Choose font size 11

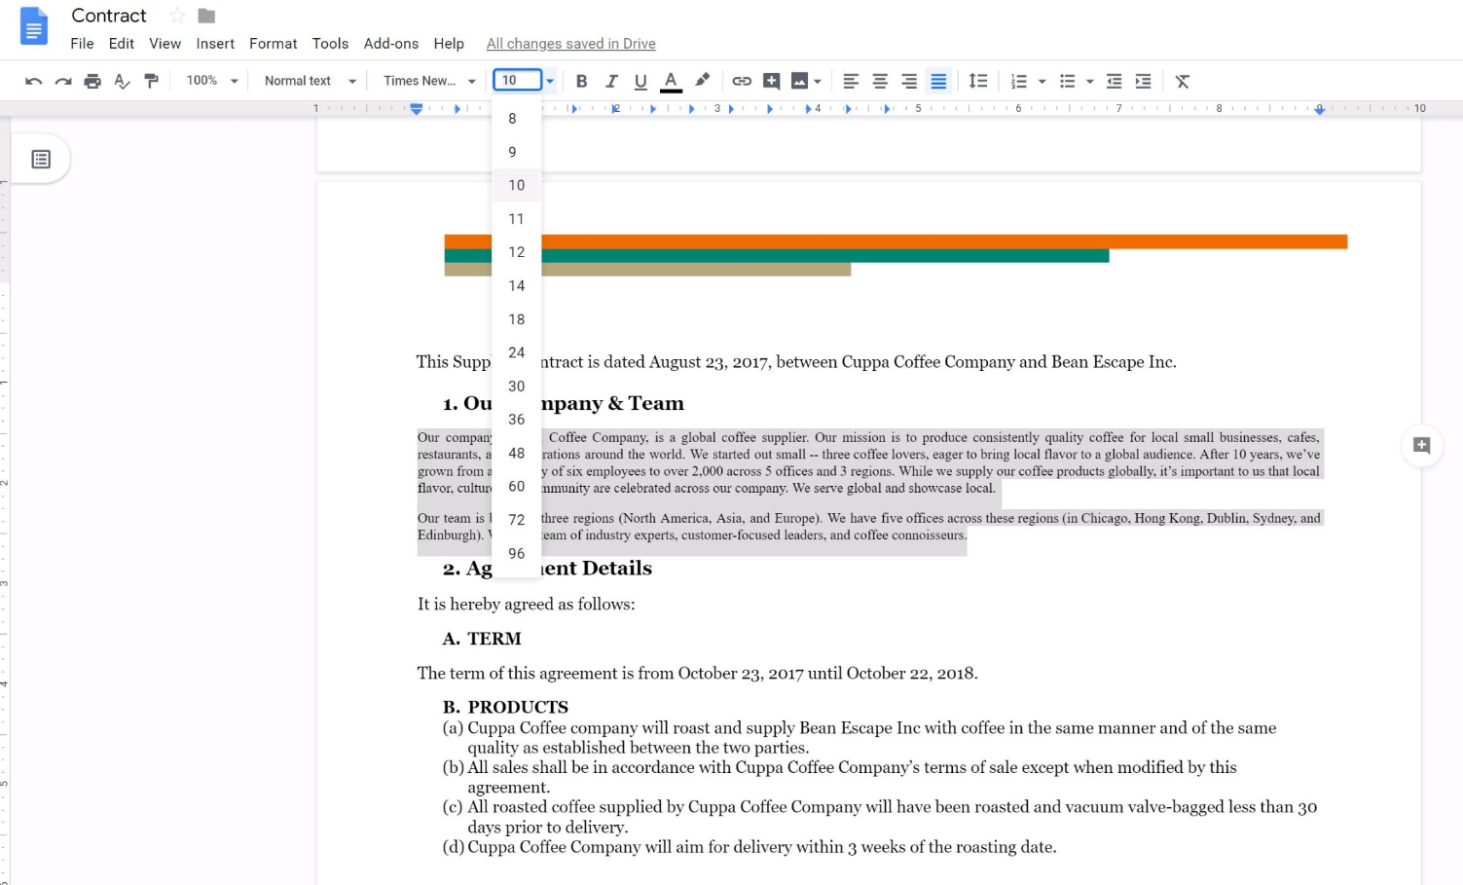click(516, 219)
